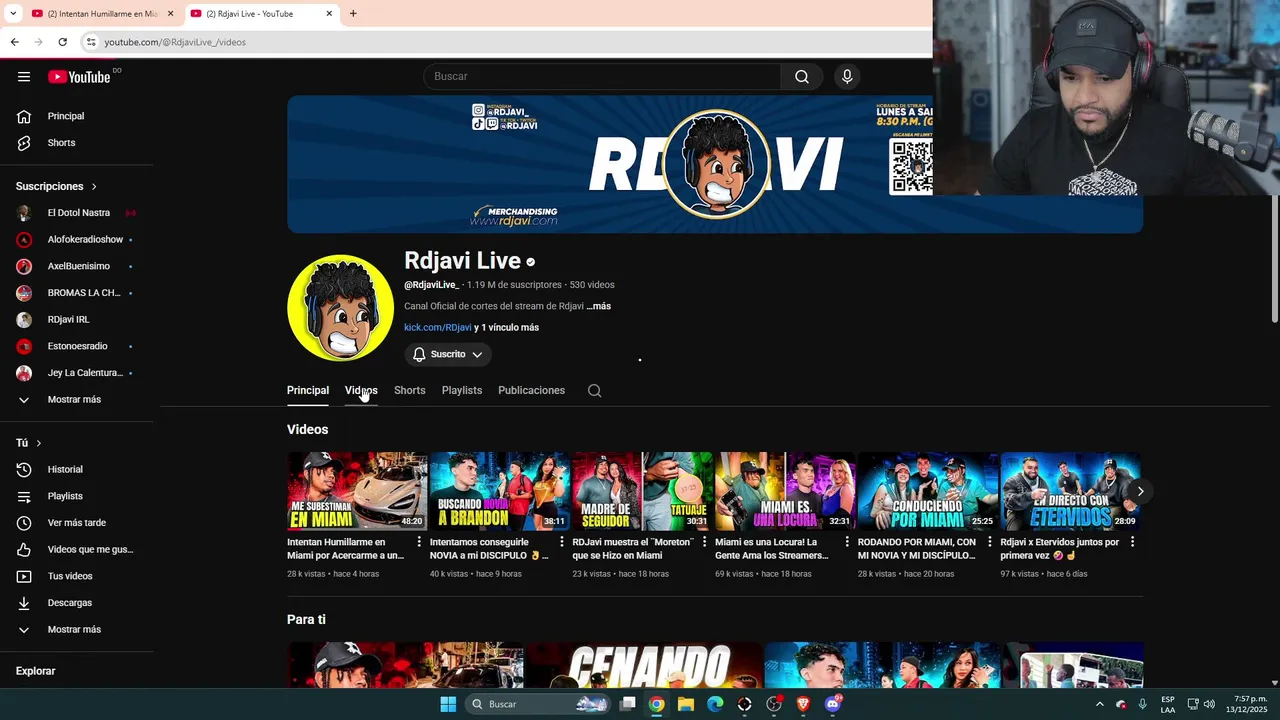
Task: Open options for Intentan Humillarme video
Action: pyautogui.click(x=419, y=542)
